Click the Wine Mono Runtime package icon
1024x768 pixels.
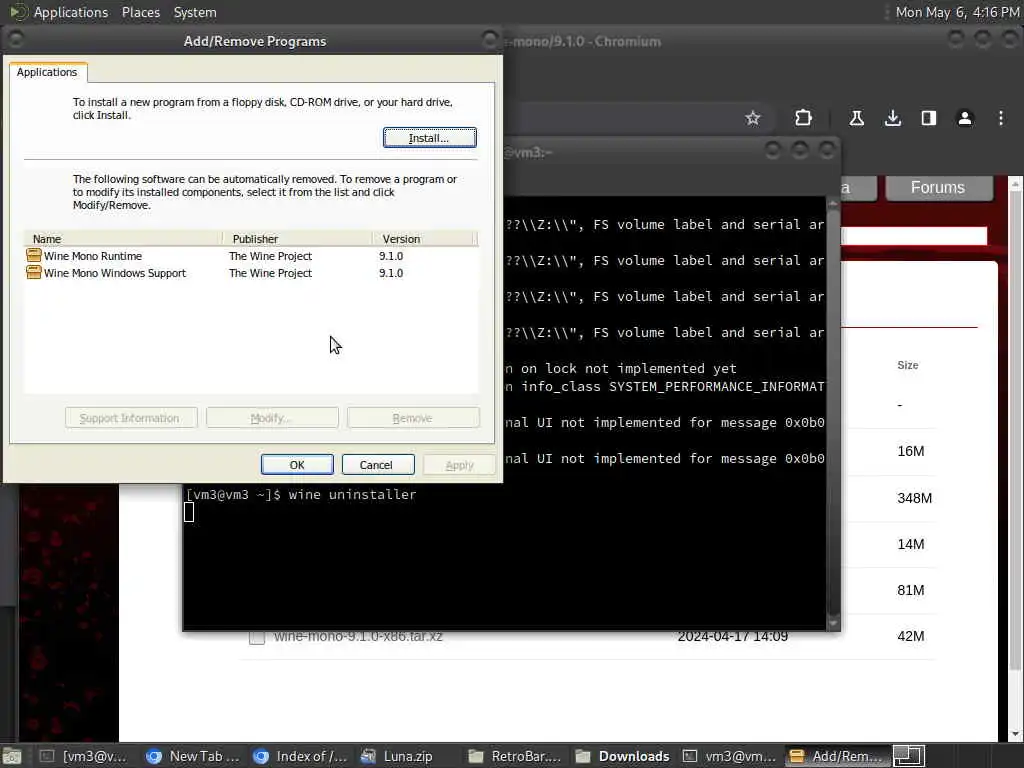pyautogui.click(x=33, y=255)
